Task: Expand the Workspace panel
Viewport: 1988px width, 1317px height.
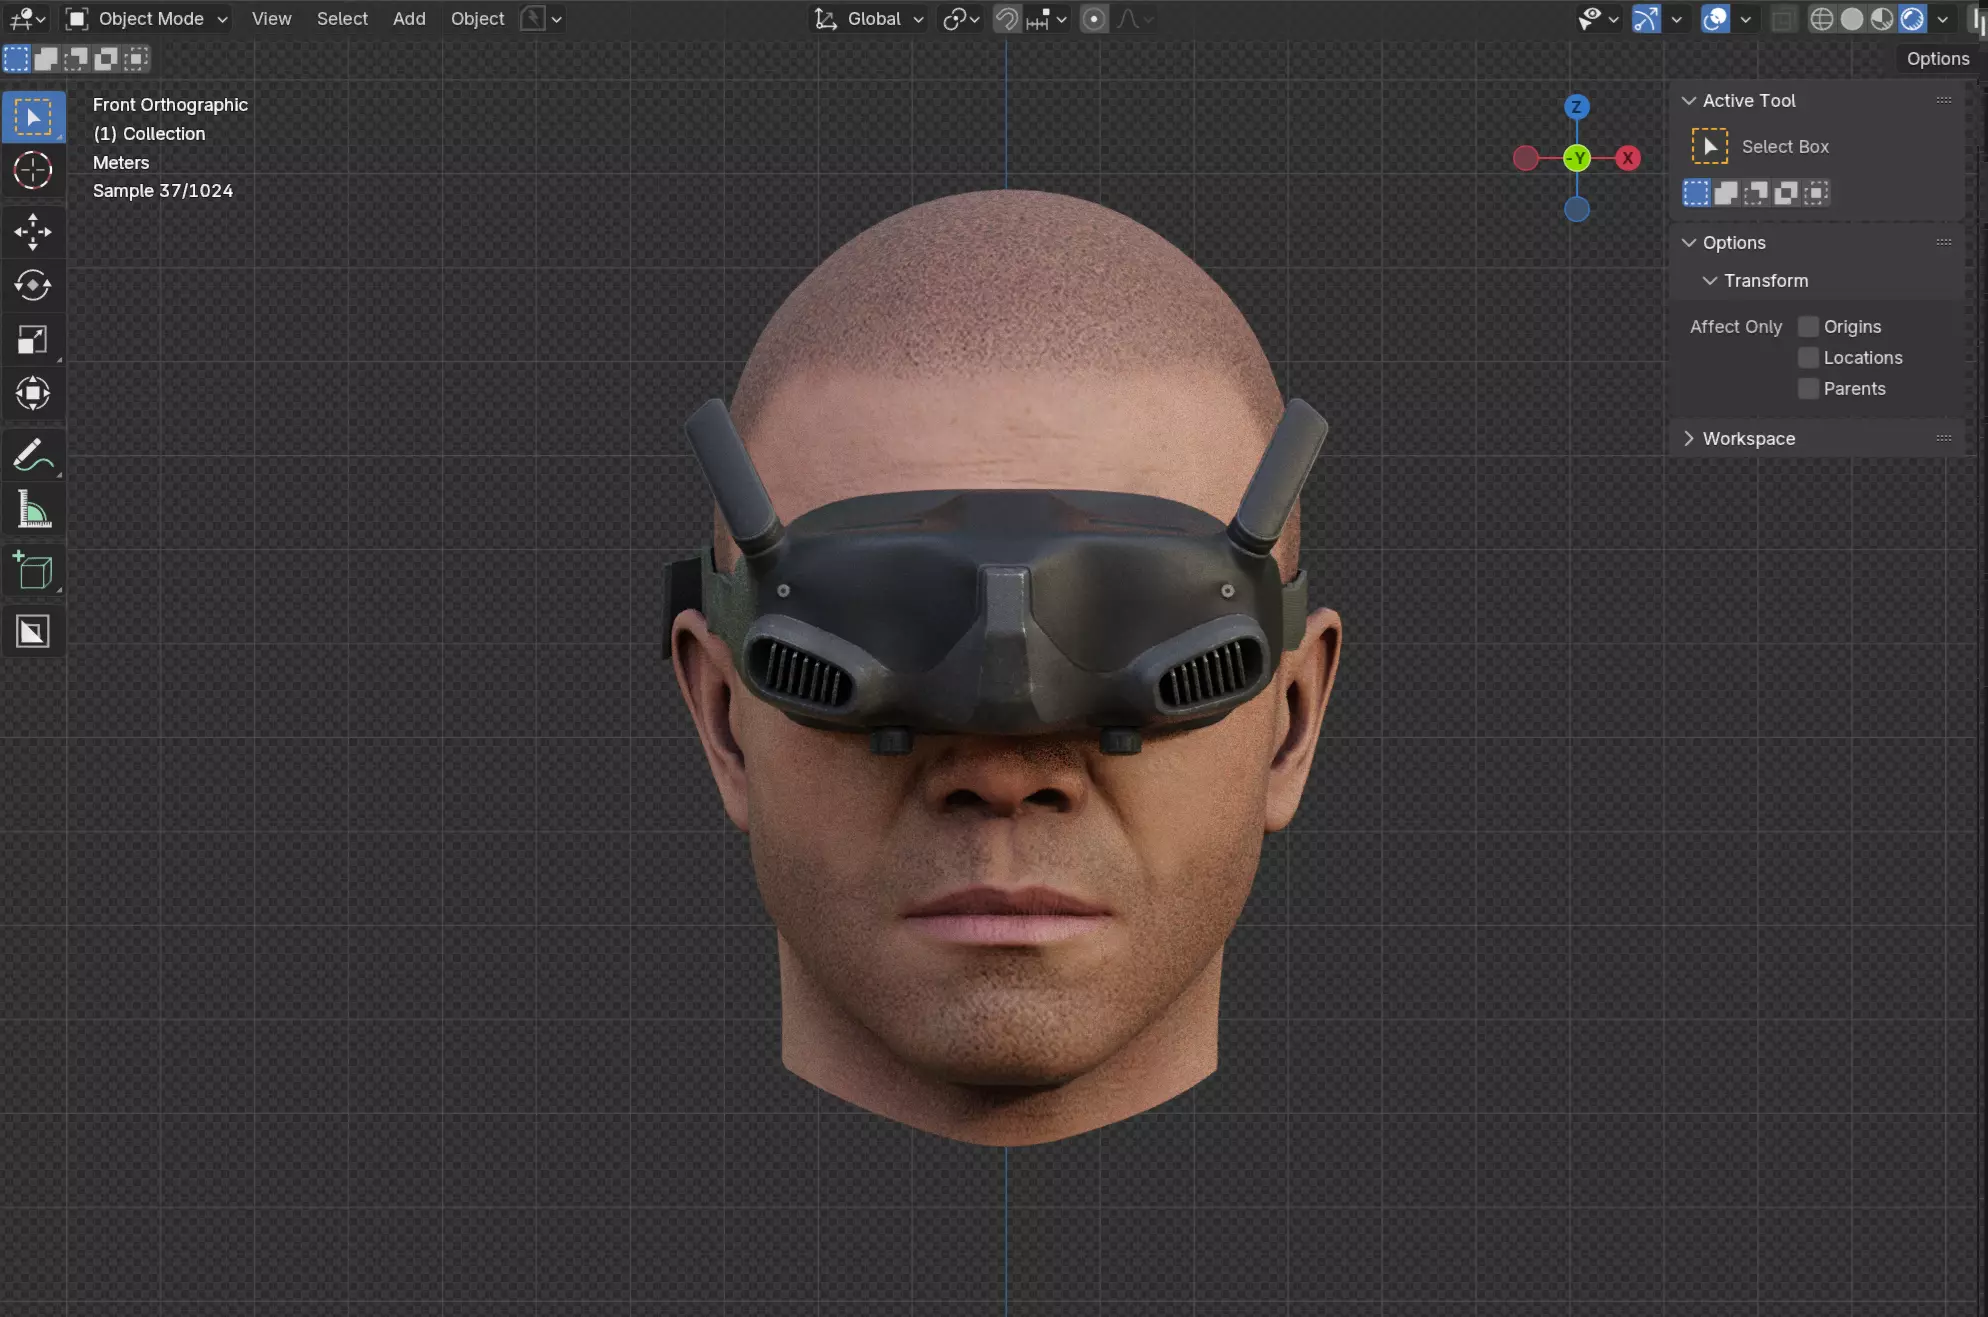Action: pyautogui.click(x=1748, y=439)
